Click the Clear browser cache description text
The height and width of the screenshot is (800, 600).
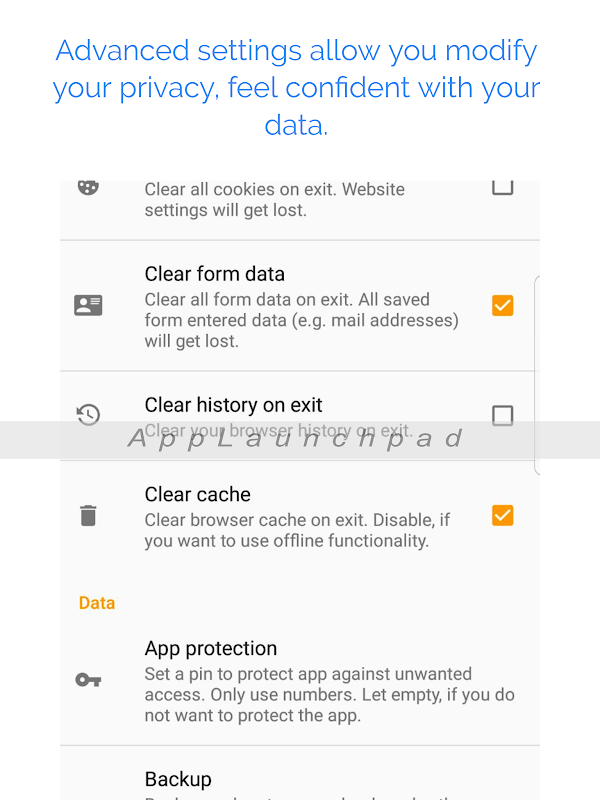tap(296, 531)
